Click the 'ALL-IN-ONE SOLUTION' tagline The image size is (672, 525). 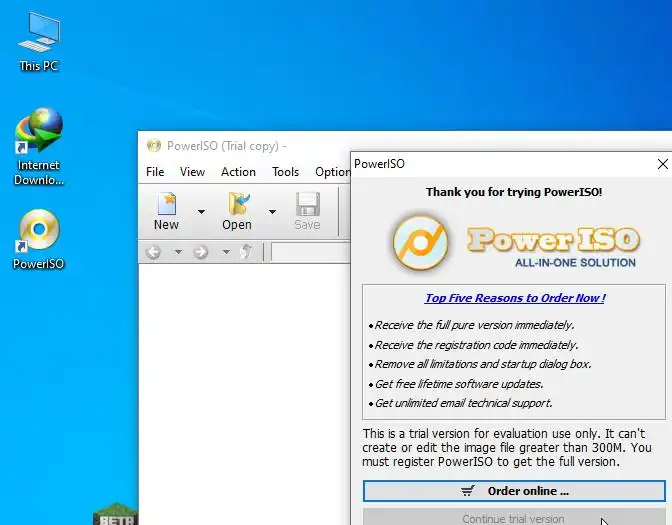(x=575, y=263)
